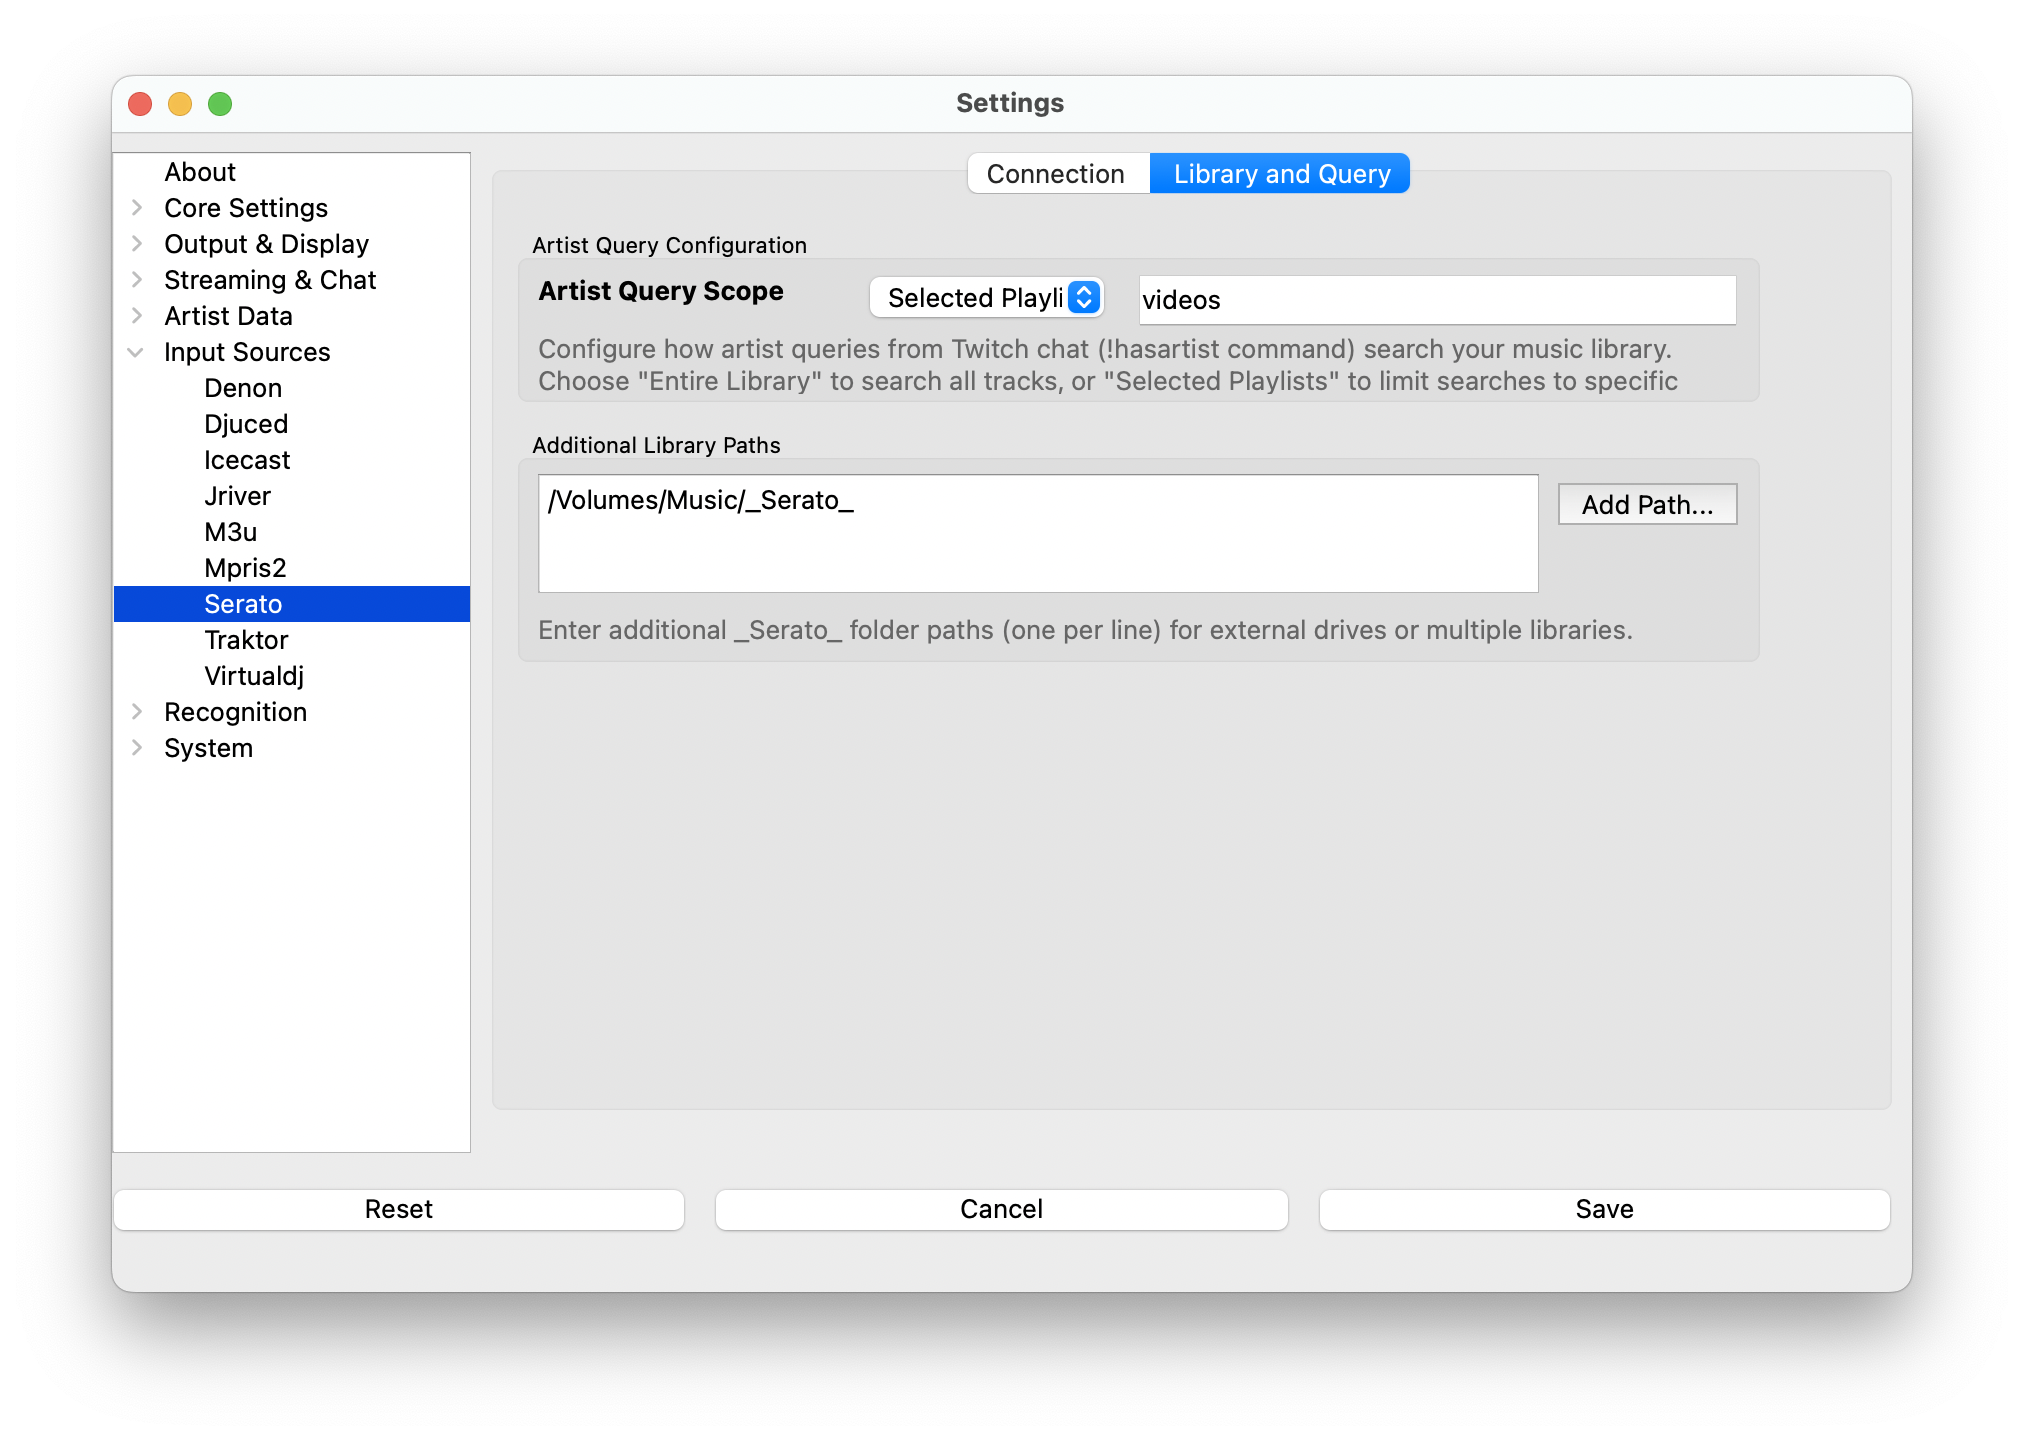The height and width of the screenshot is (1440, 2024).
Task: Expand the Core Settings tree arrow
Action: pyautogui.click(x=137, y=208)
